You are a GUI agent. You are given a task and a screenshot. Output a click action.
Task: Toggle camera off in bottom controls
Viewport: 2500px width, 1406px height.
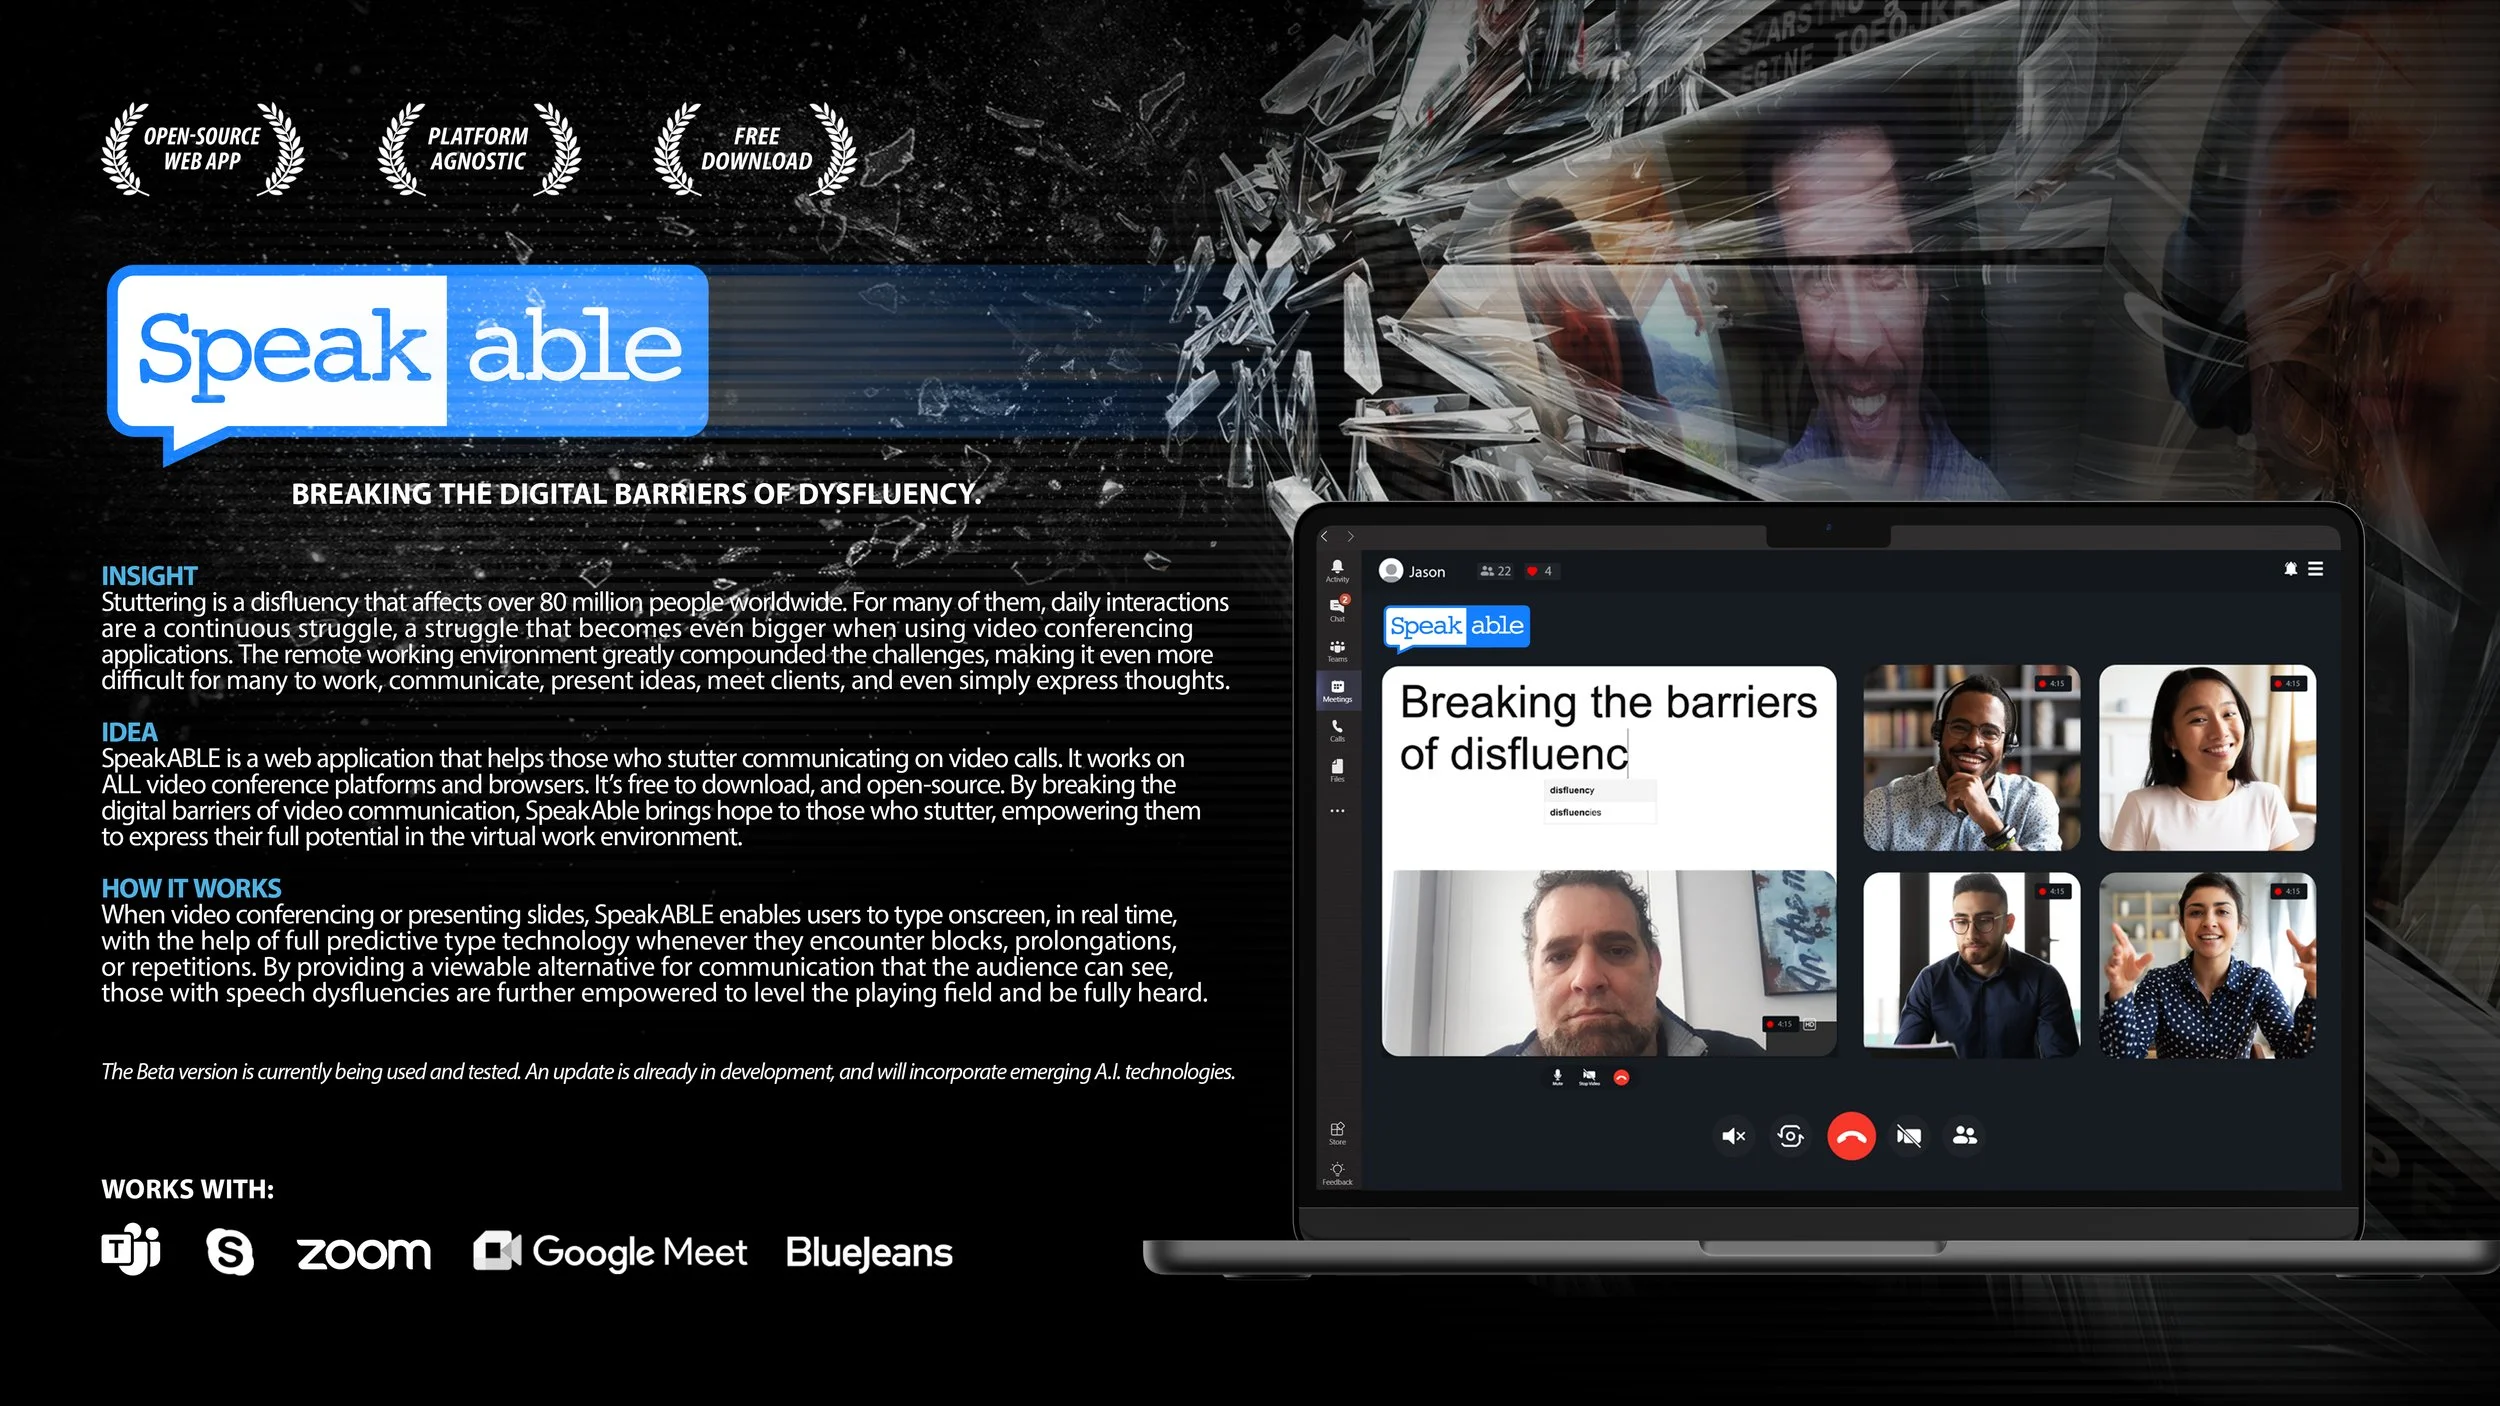(1908, 1136)
